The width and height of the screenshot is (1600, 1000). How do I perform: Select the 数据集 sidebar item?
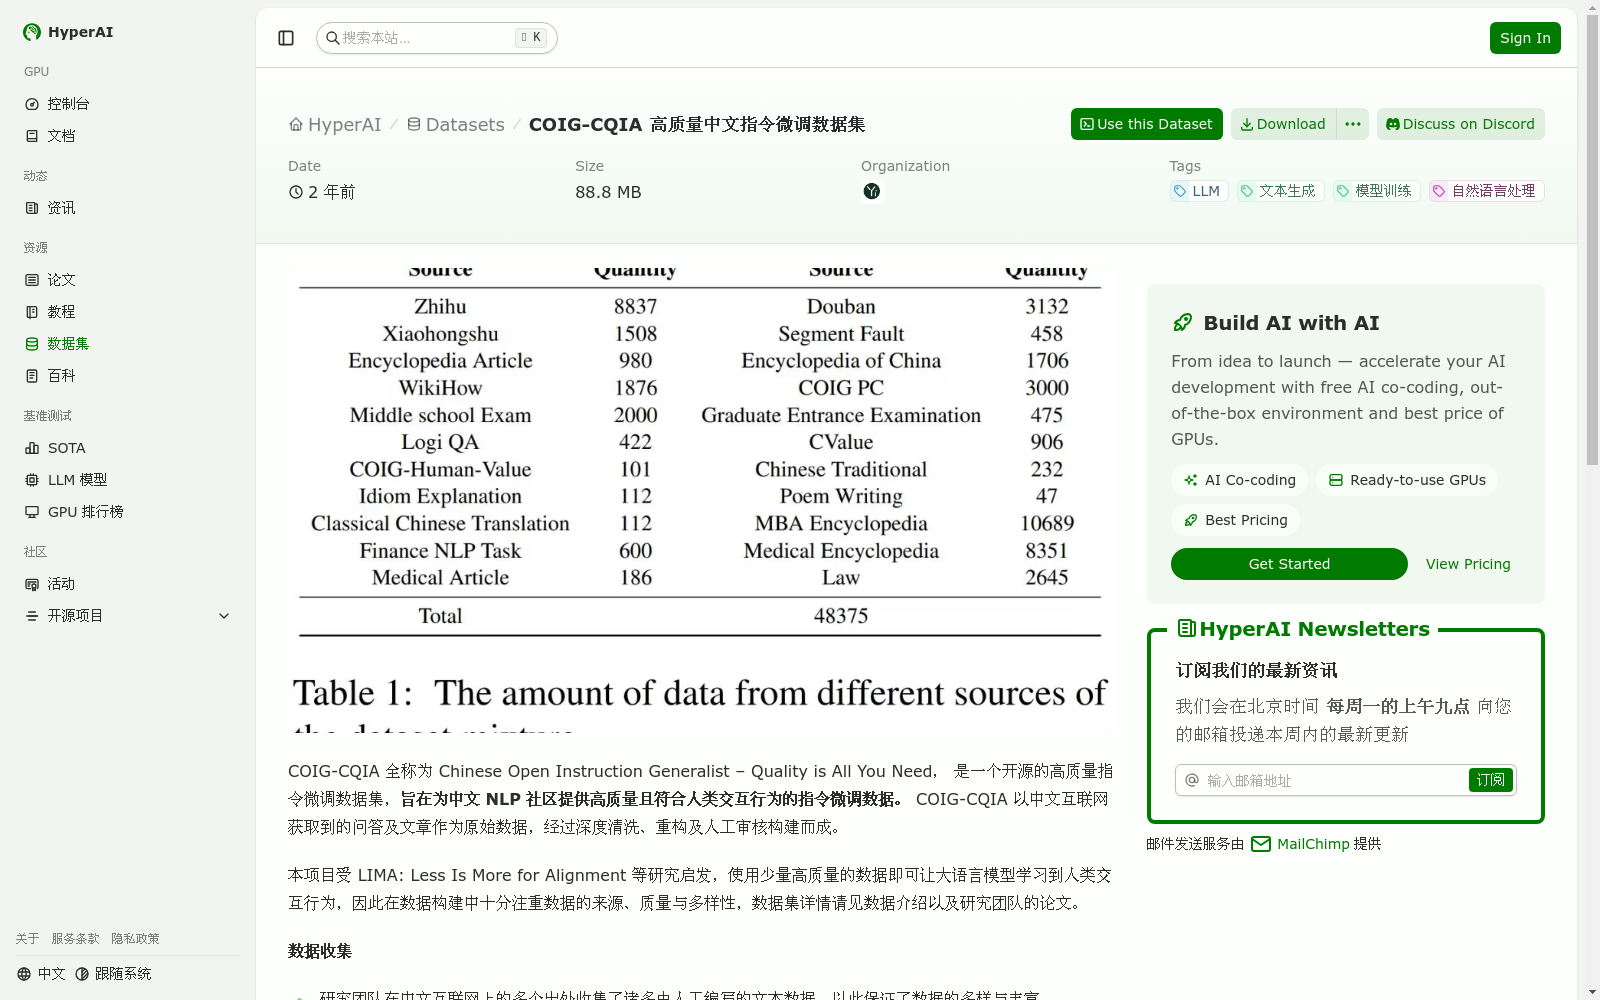tap(128, 344)
